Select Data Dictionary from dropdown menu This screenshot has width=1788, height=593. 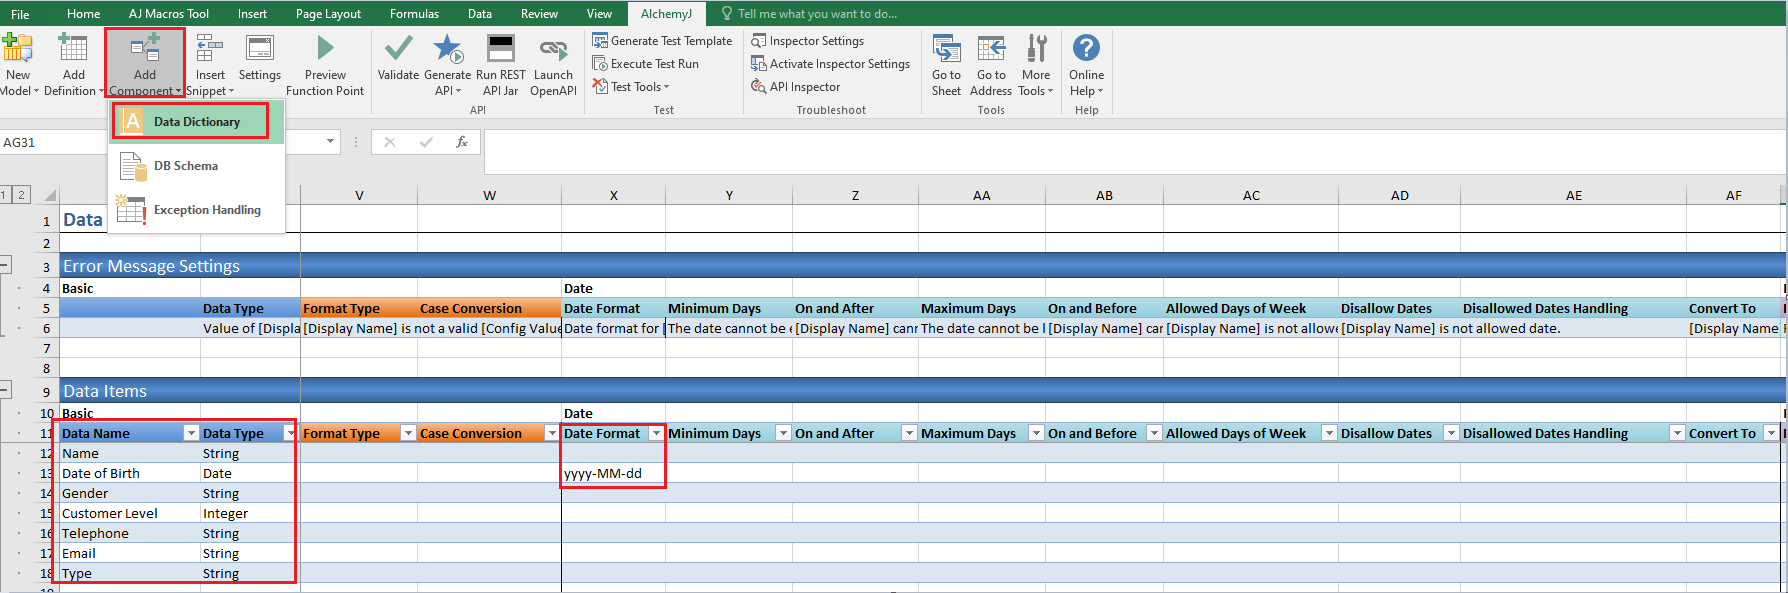pos(196,122)
